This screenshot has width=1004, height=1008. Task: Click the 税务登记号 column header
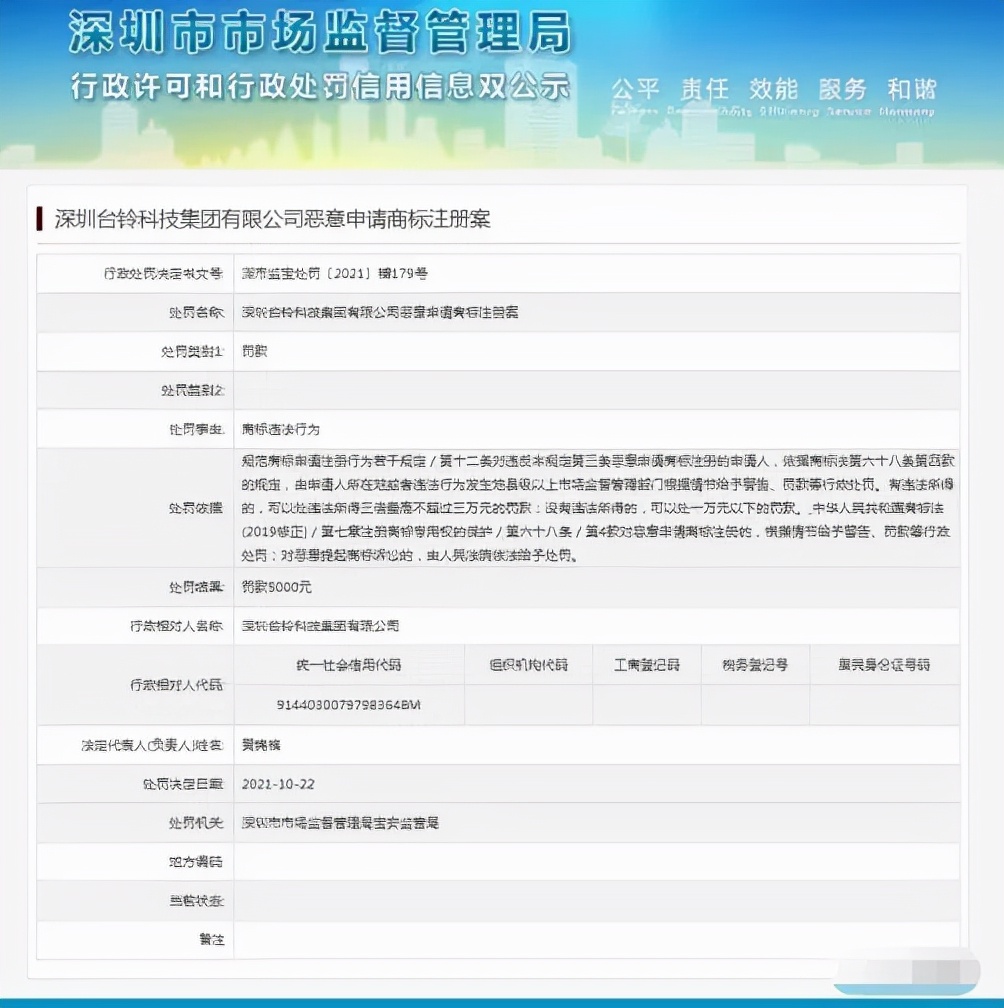(x=755, y=665)
